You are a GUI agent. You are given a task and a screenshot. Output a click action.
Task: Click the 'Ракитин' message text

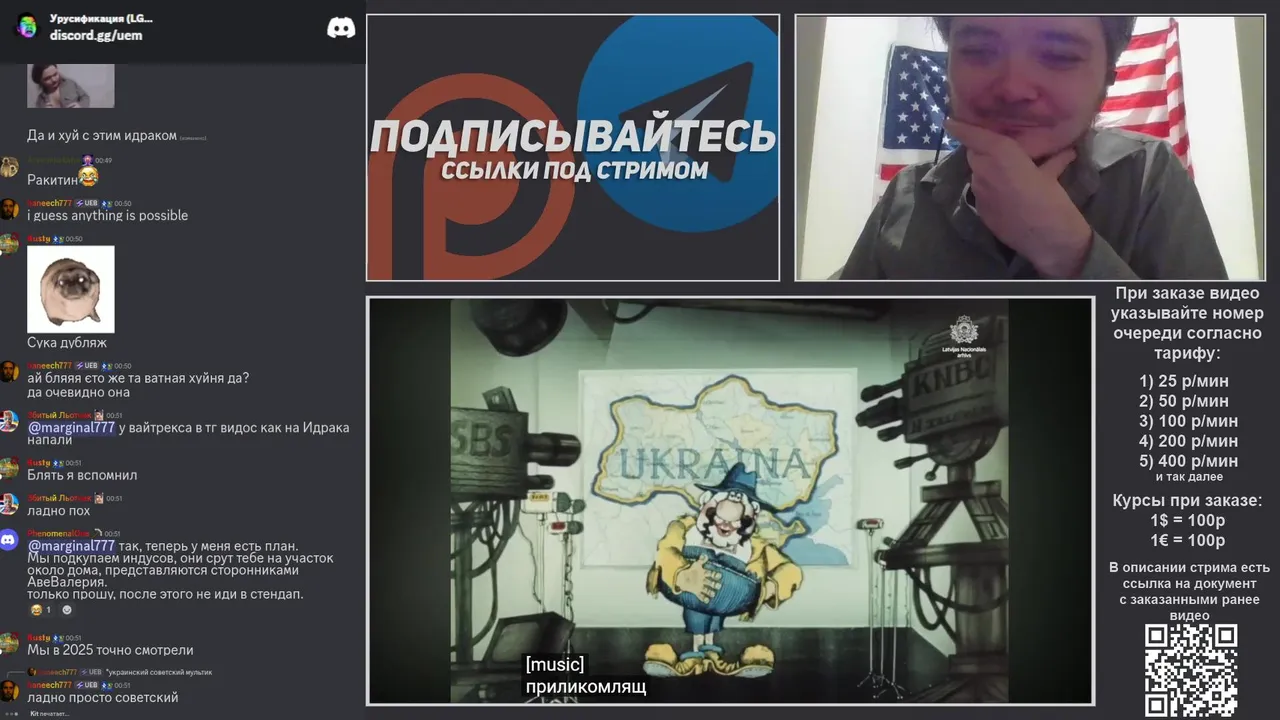(52, 180)
